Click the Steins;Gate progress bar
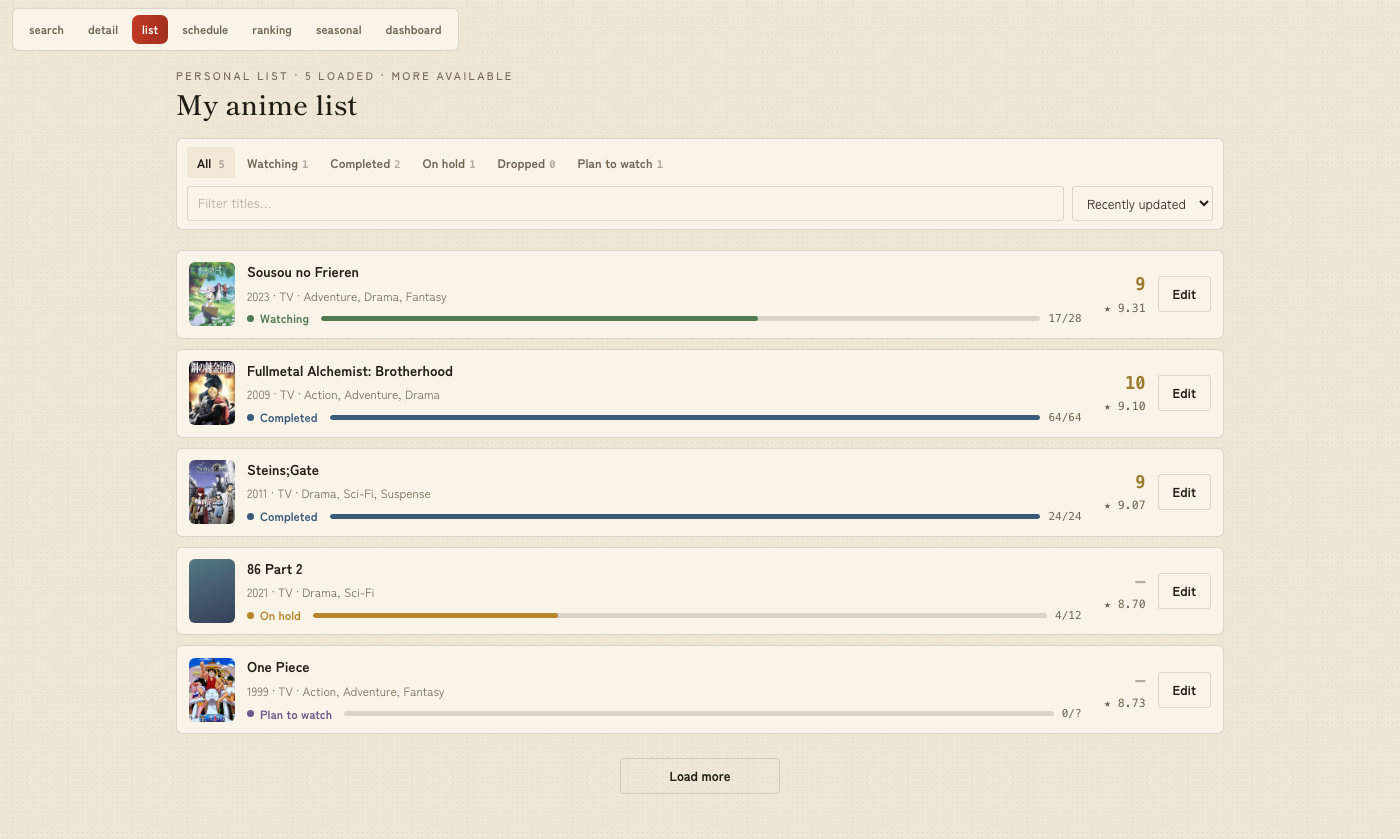The width and height of the screenshot is (1400, 839). 685,516
